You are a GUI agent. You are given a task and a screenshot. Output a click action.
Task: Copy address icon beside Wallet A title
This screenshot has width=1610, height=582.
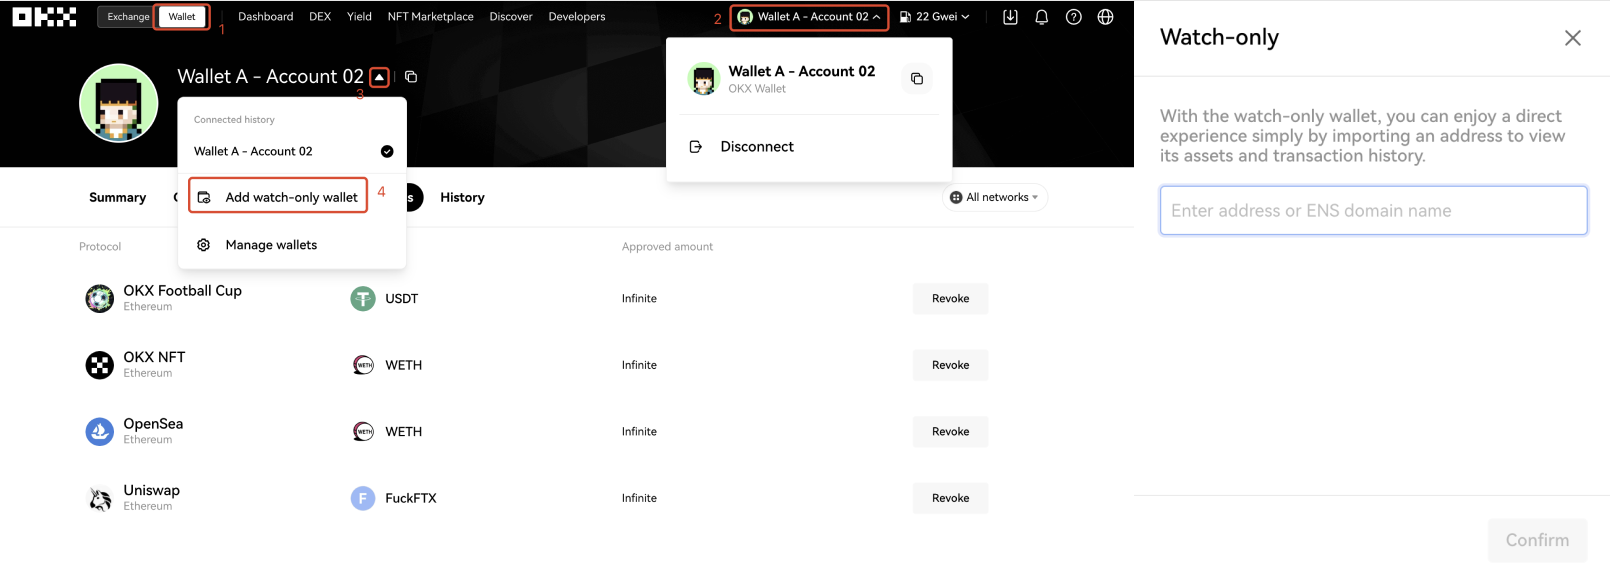click(411, 77)
